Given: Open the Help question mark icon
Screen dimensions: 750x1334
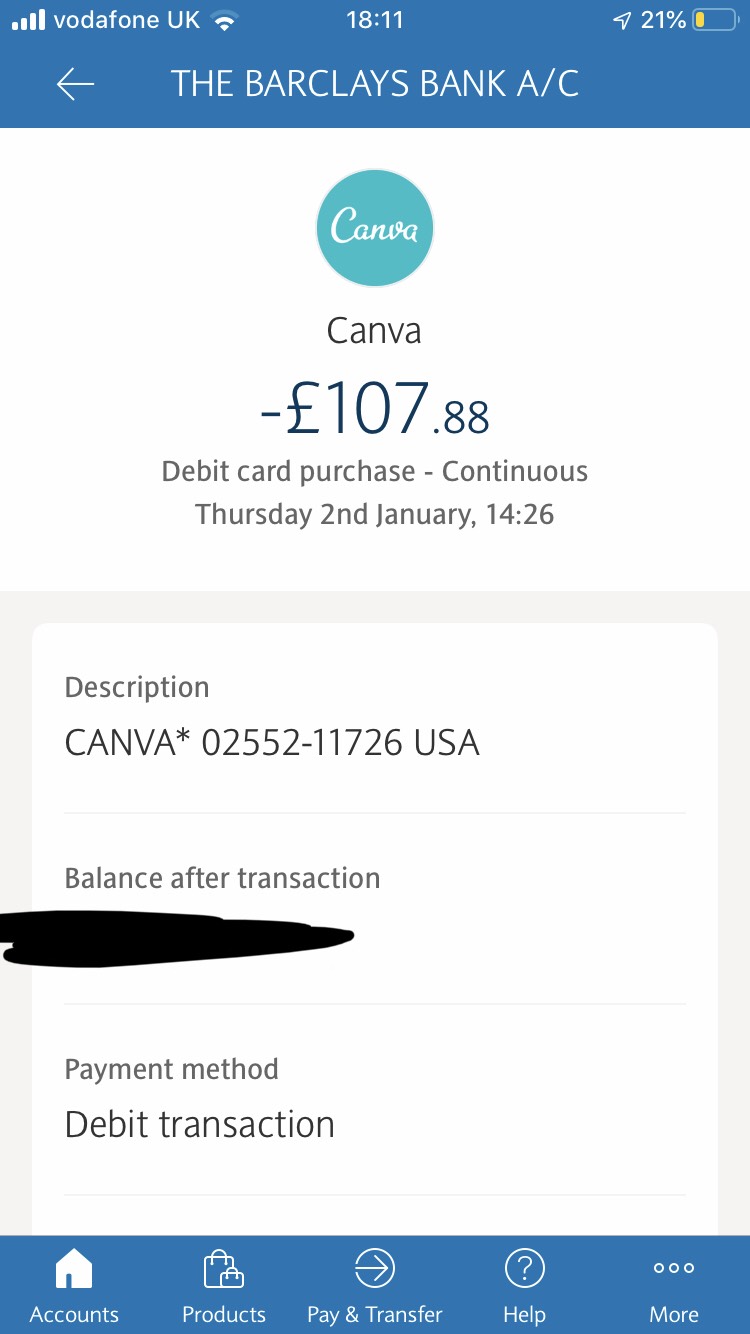Looking at the screenshot, I should pos(524,1269).
